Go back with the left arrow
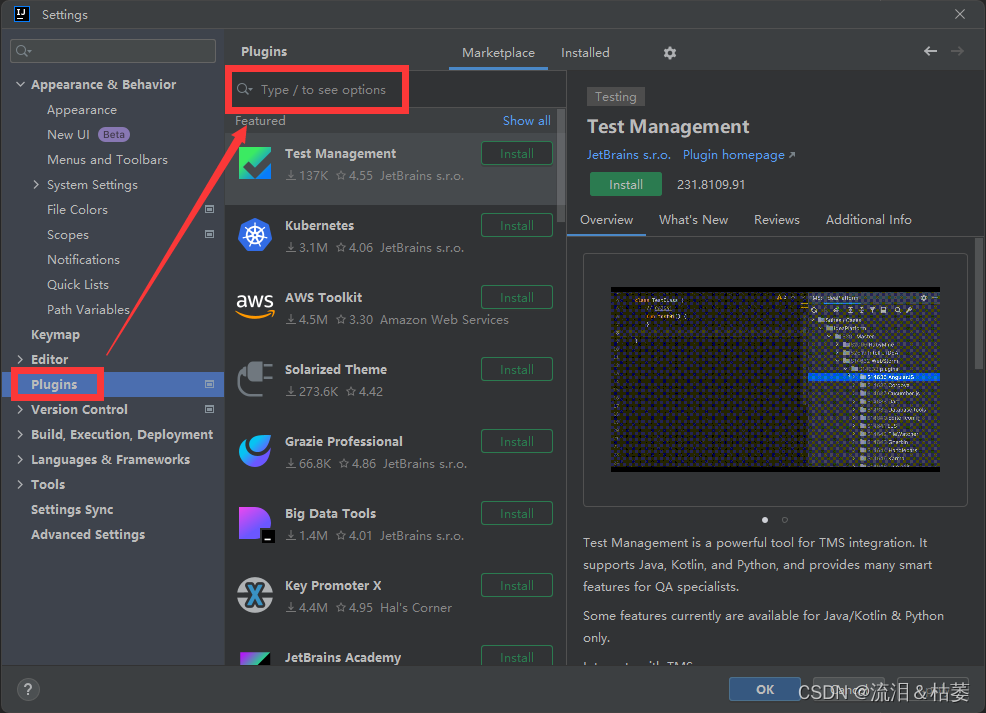This screenshot has height=713, width=986. (x=930, y=51)
